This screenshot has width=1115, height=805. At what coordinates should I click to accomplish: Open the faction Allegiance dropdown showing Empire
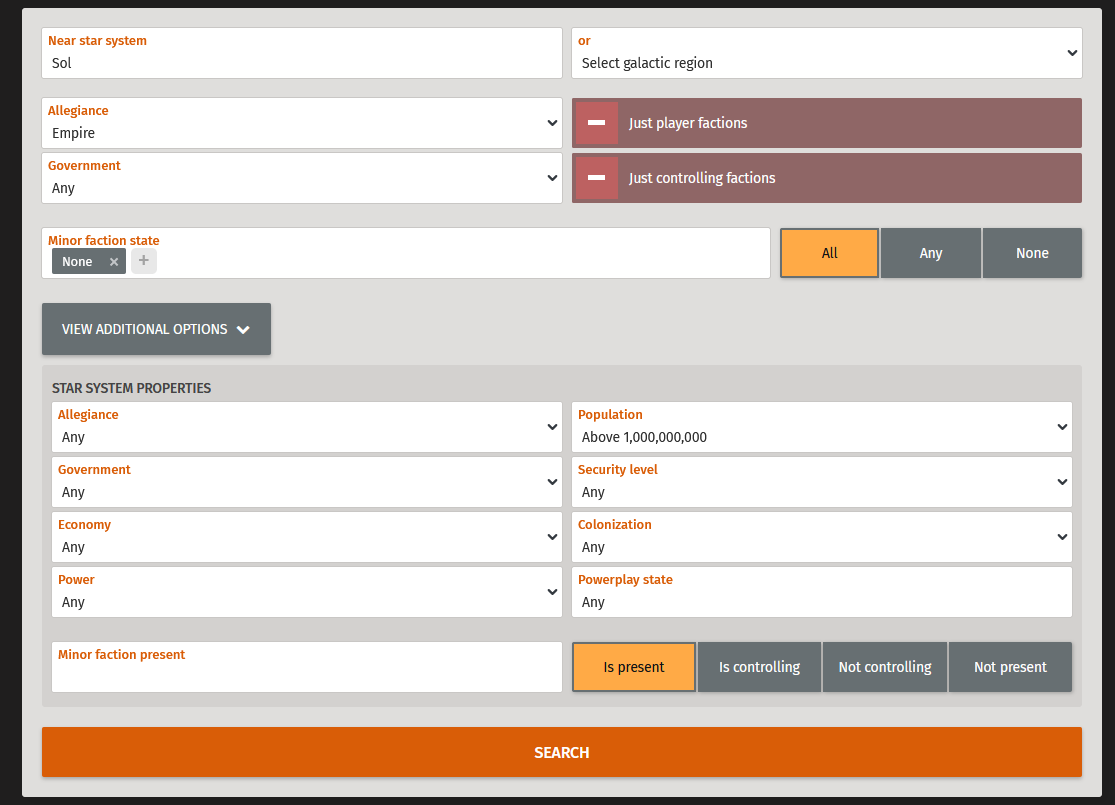(302, 123)
